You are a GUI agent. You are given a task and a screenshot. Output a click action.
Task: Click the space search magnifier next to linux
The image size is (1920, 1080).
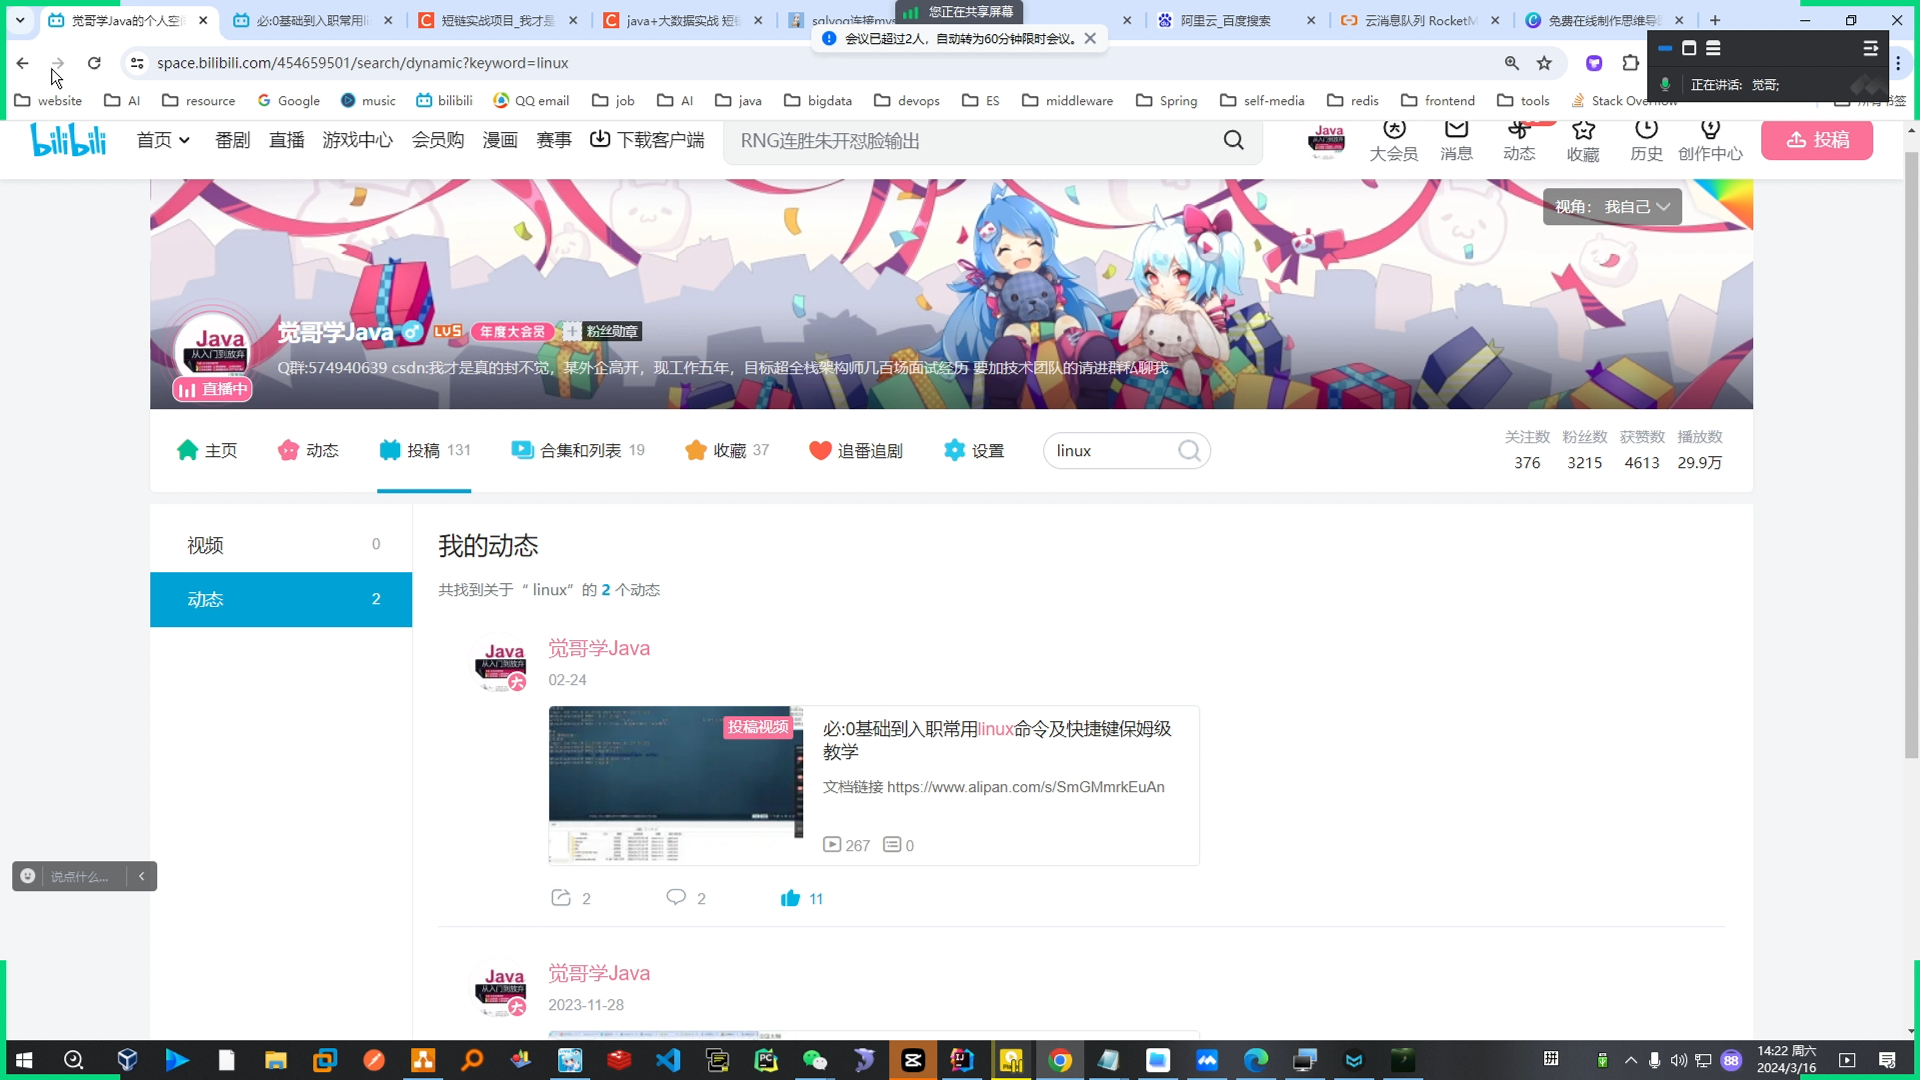[1189, 451]
